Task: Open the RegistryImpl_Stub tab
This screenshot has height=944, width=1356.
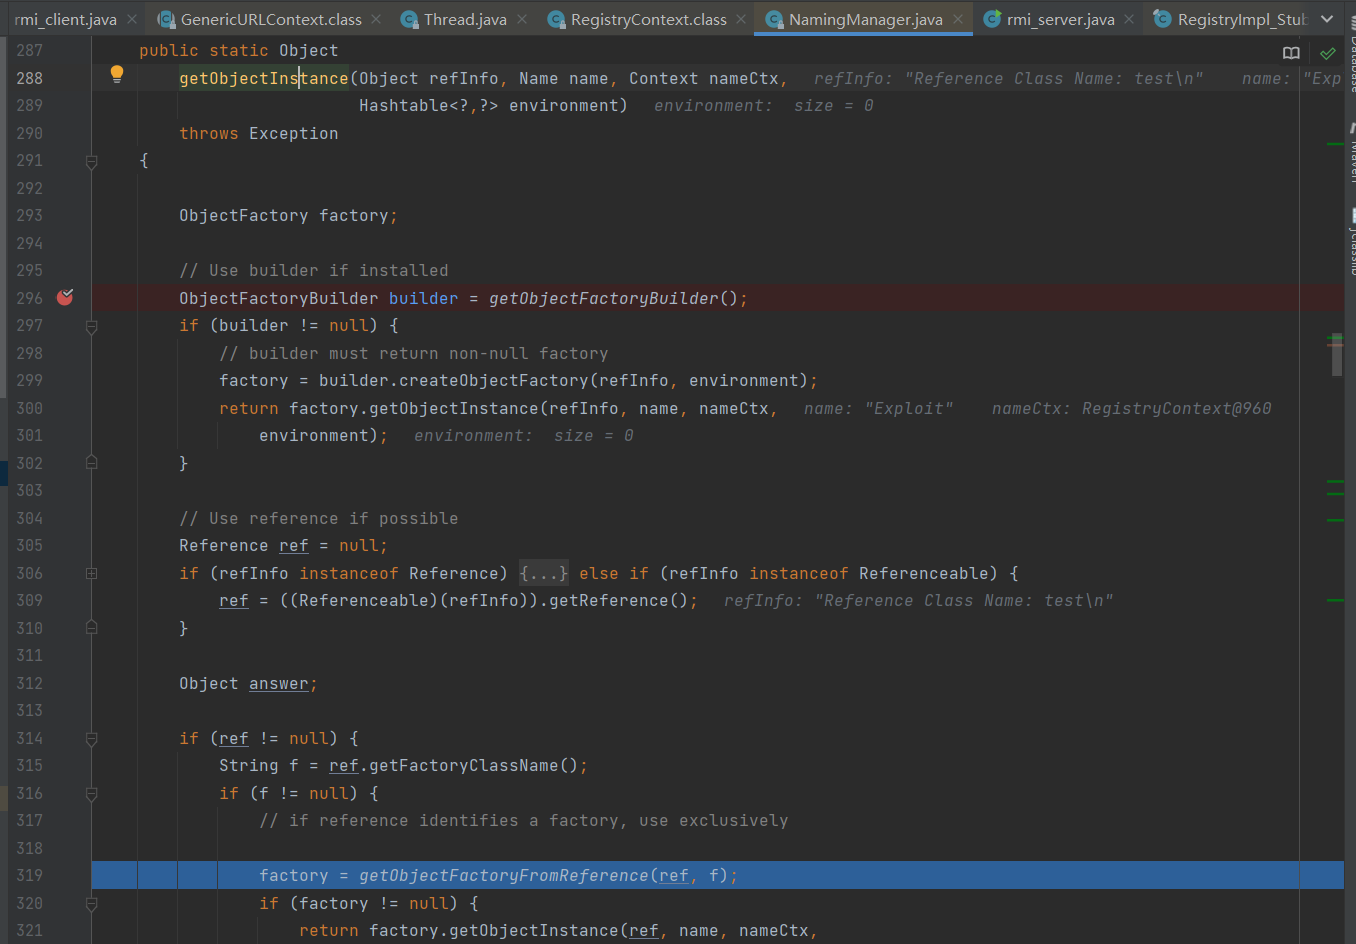Action: pos(1231,19)
